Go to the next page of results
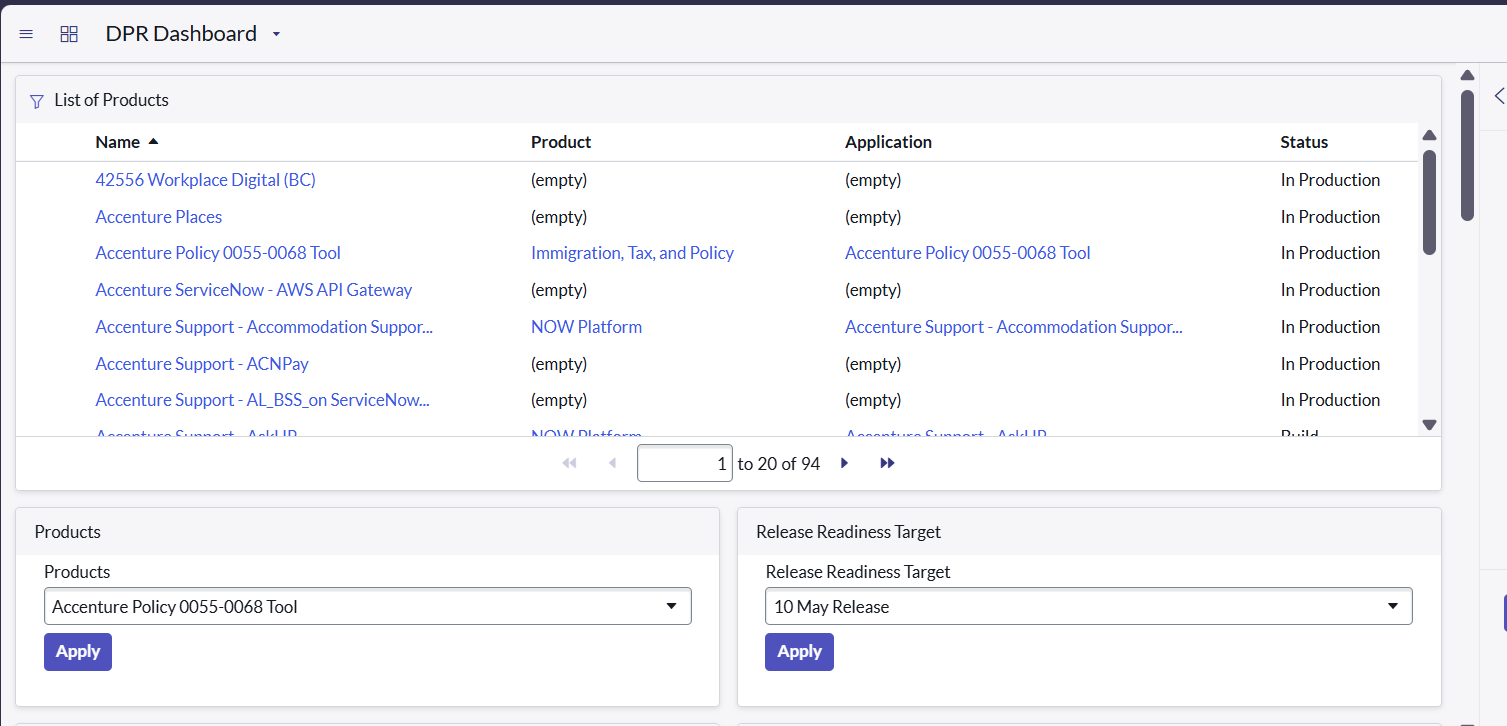The image size is (1507, 726). (x=845, y=463)
